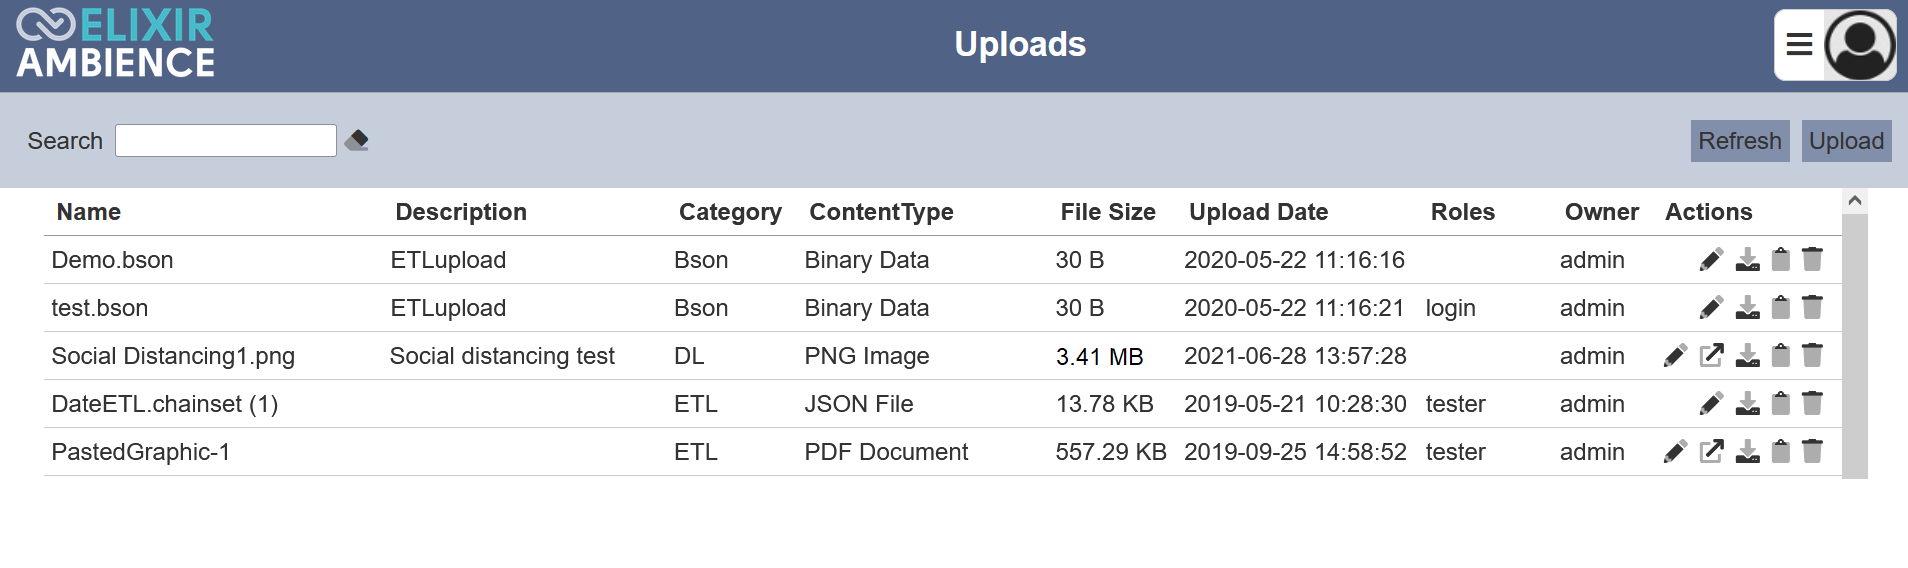Image resolution: width=1908 pixels, height=568 pixels.
Task: Click the Refresh button
Action: pyautogui.click(x=1740, y=141)
